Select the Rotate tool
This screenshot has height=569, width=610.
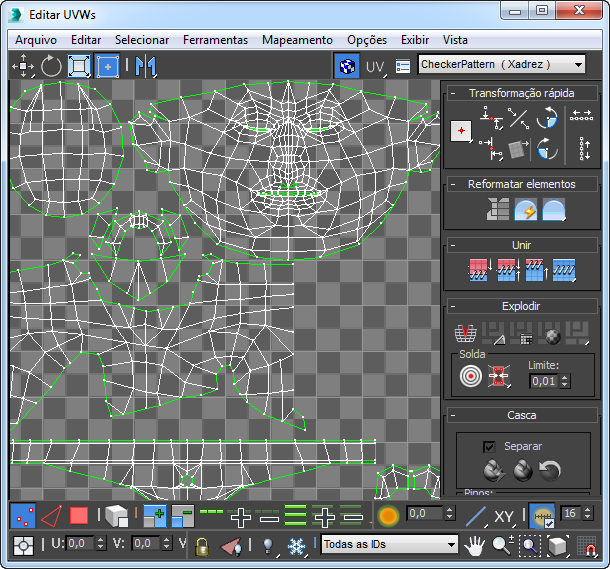coord(51,66)
